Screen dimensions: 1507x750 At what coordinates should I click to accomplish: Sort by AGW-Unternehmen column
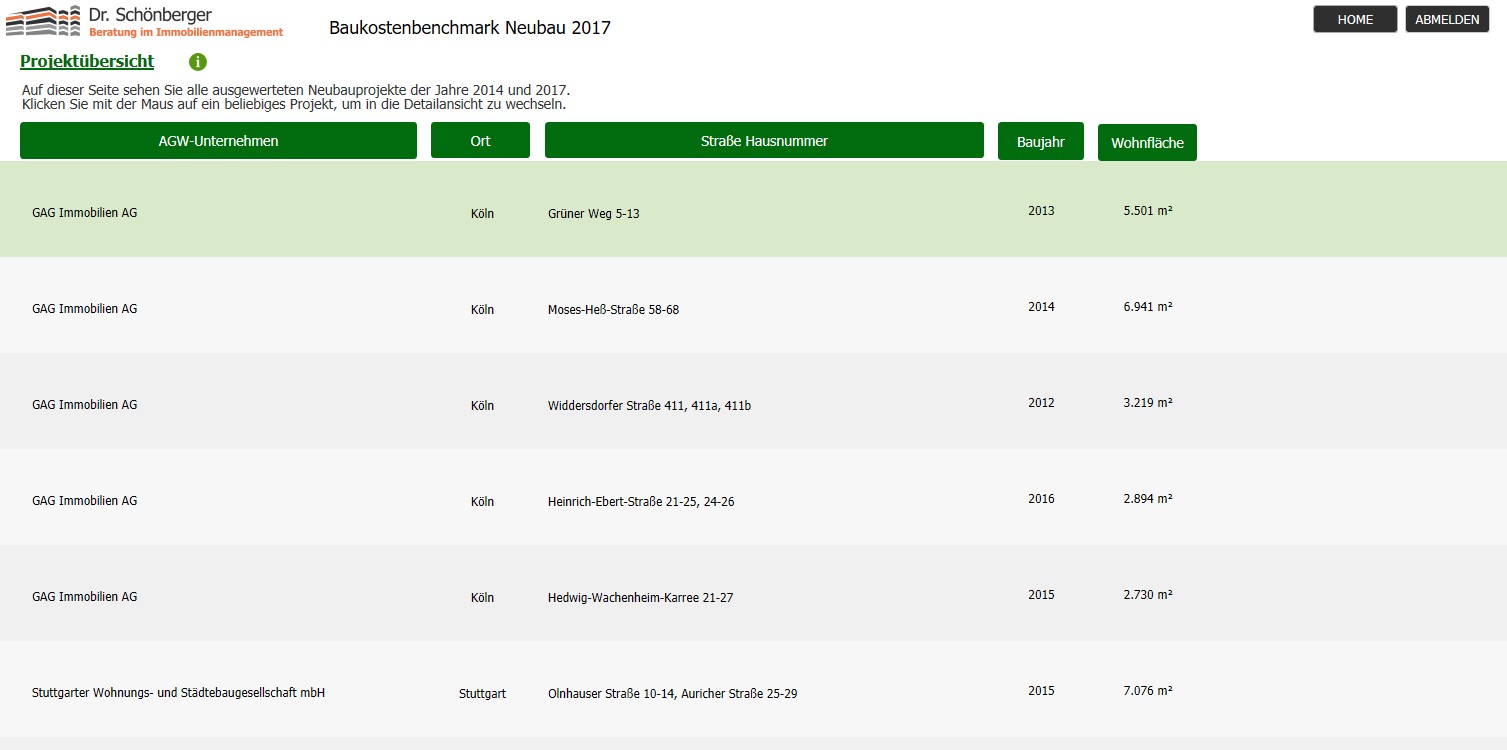[x=218, y=141]
